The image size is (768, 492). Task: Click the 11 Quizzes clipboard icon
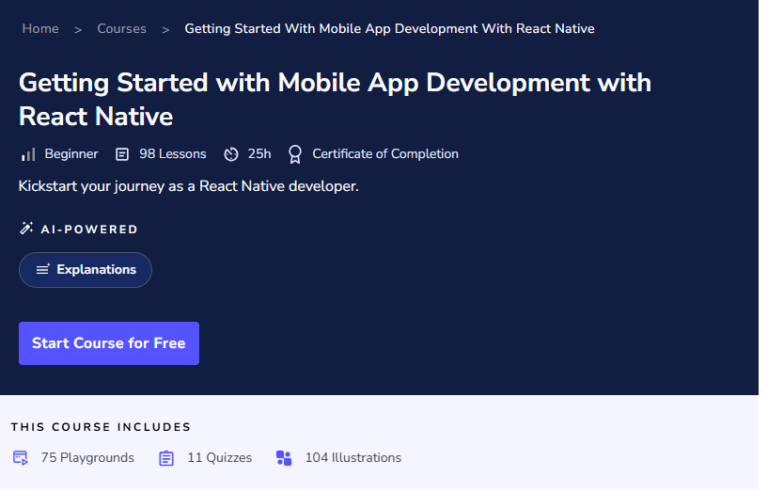(166, 458)
